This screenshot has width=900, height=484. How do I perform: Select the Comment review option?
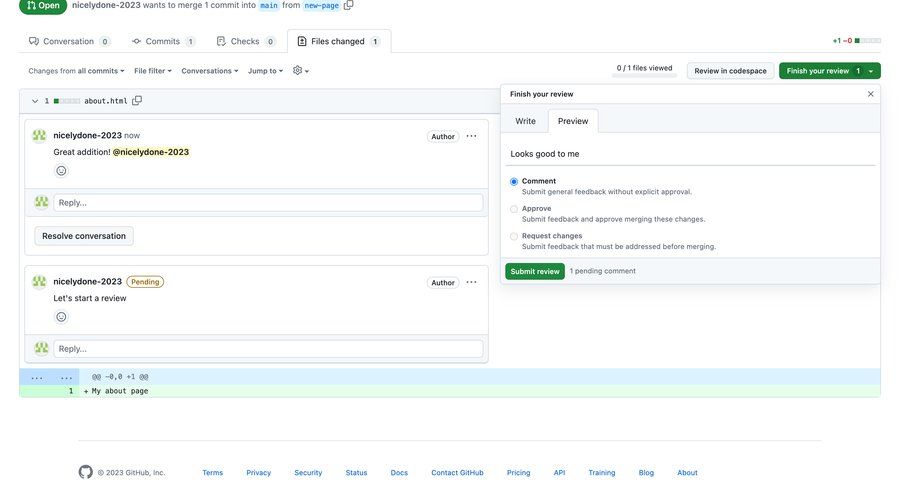pyautogui.click(x=514, y=181)
